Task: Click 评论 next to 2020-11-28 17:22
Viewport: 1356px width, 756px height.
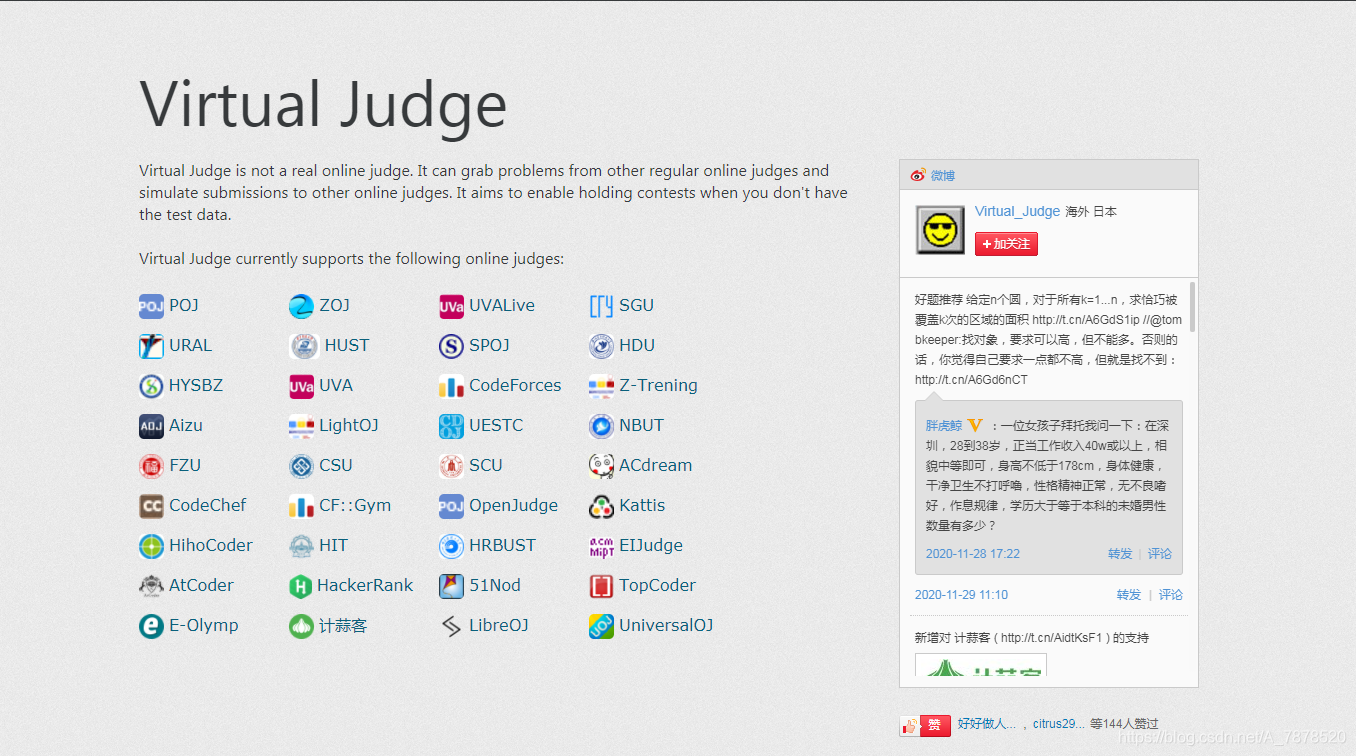Action: point(1159,553)
